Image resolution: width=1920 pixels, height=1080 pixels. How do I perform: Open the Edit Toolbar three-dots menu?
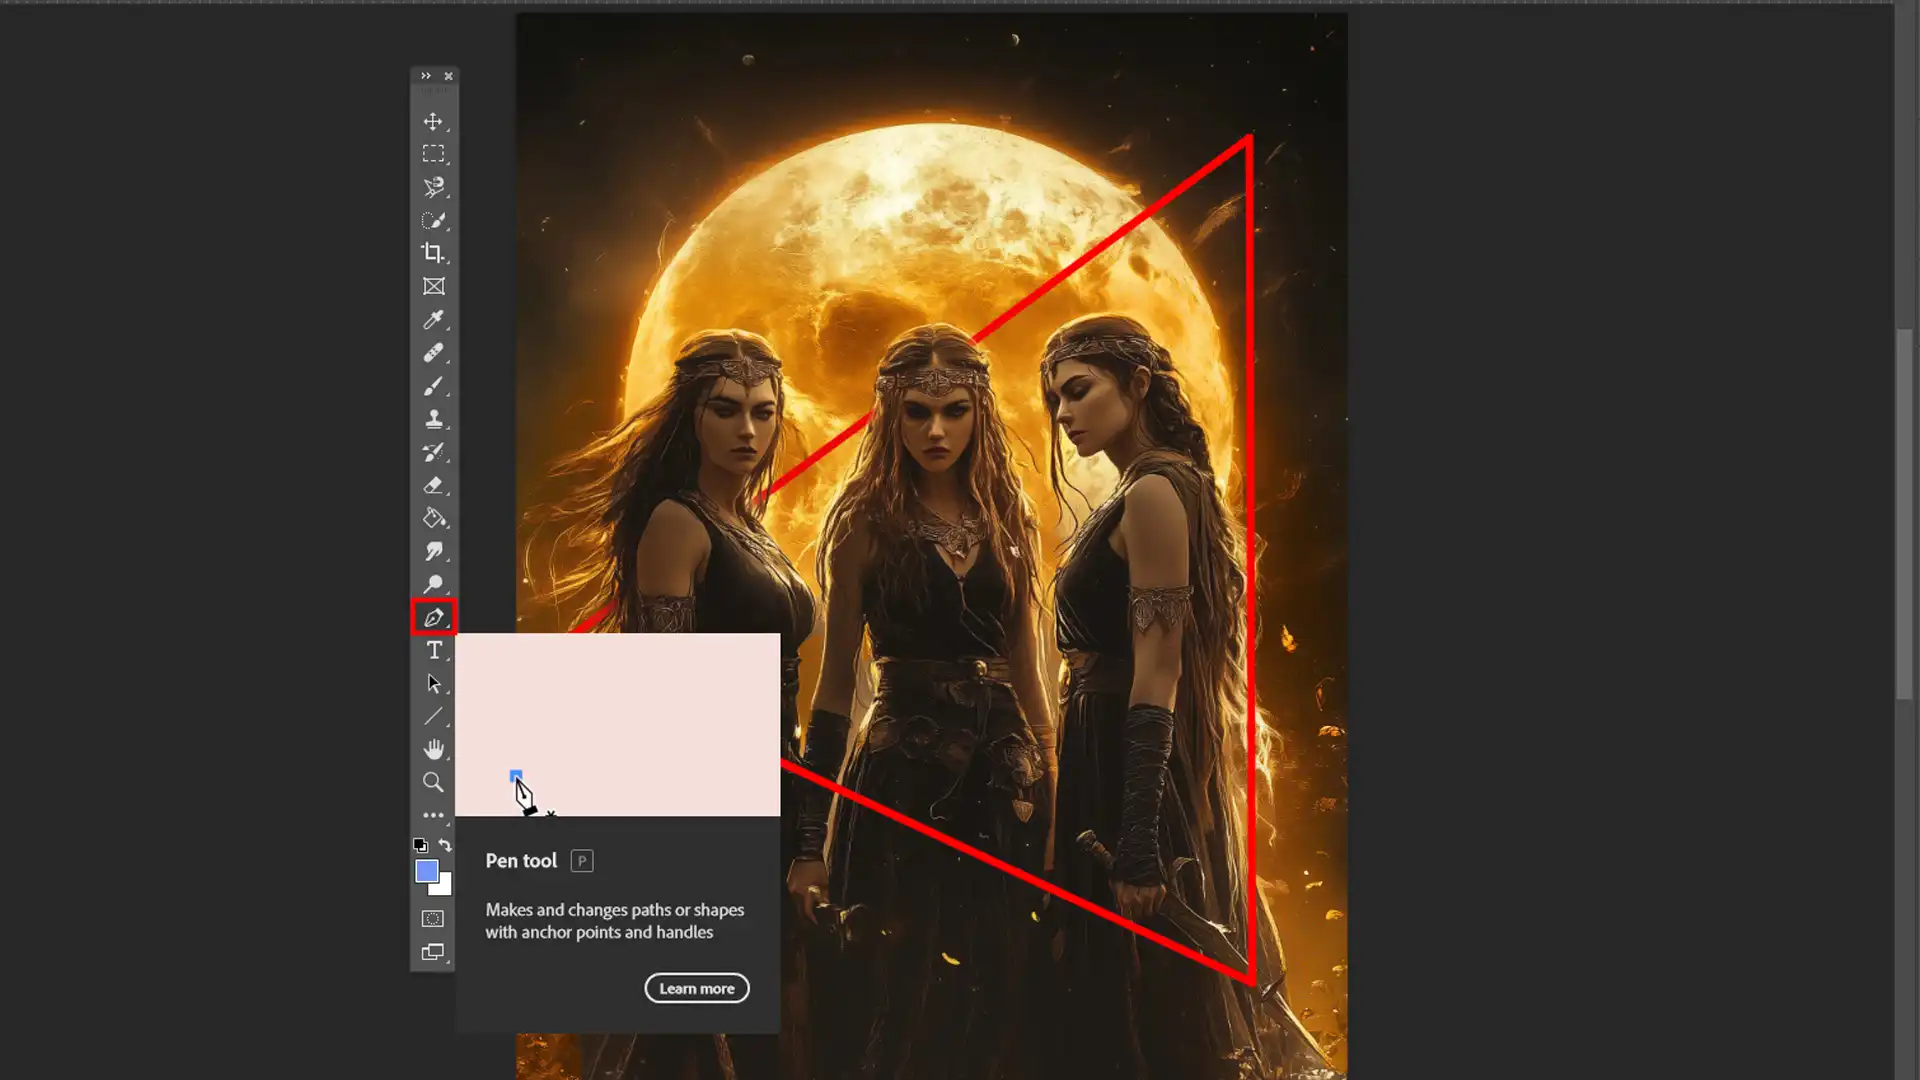[433, 815]
